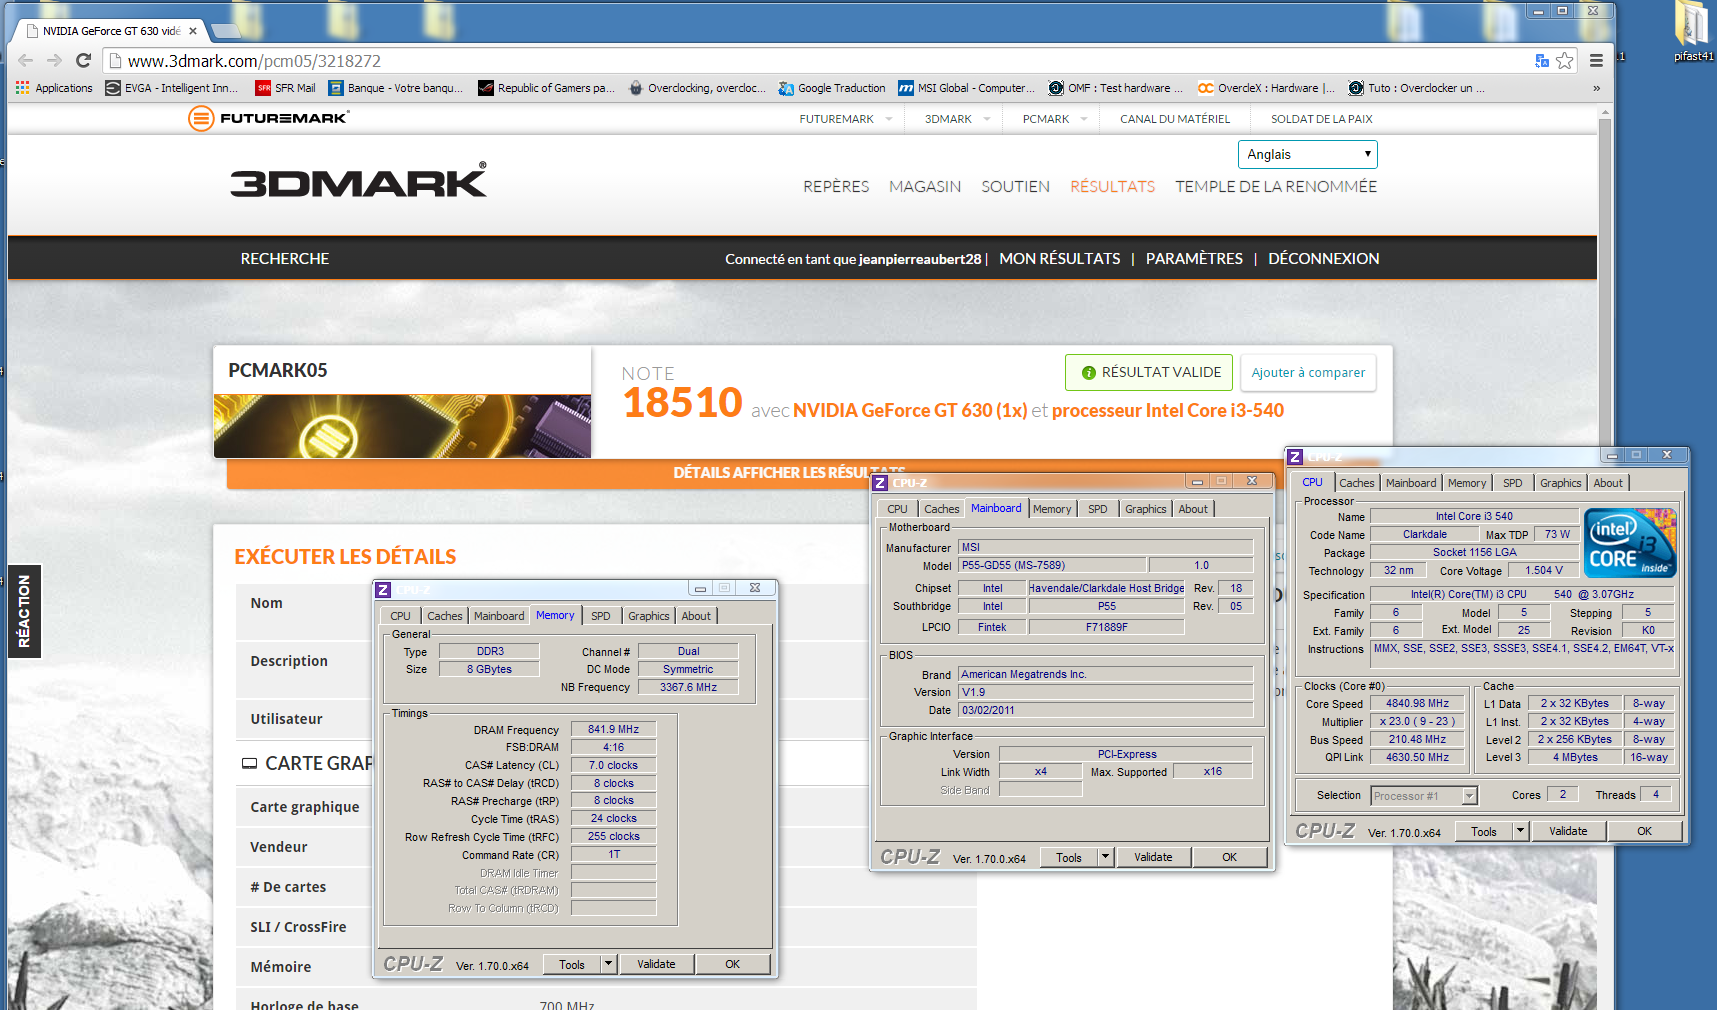Viewport: 1717px width, 1010px height.
Task: Click the translate icon in address bar
Action: click(1542, 61)
